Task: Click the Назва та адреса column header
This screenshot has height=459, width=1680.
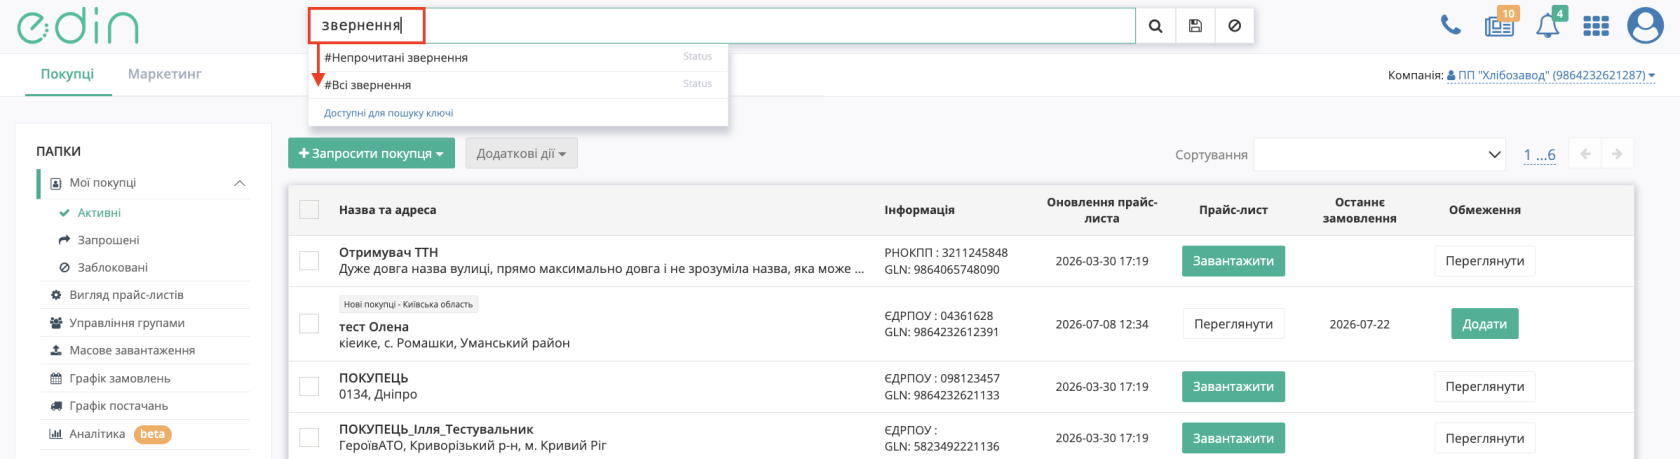Action: (x=387, y=210)
